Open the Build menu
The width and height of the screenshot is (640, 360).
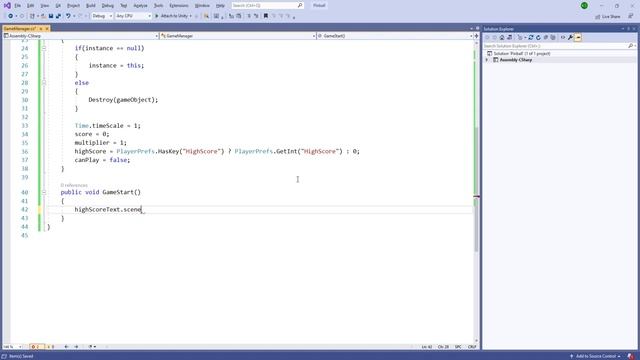(x=91, y=6)
